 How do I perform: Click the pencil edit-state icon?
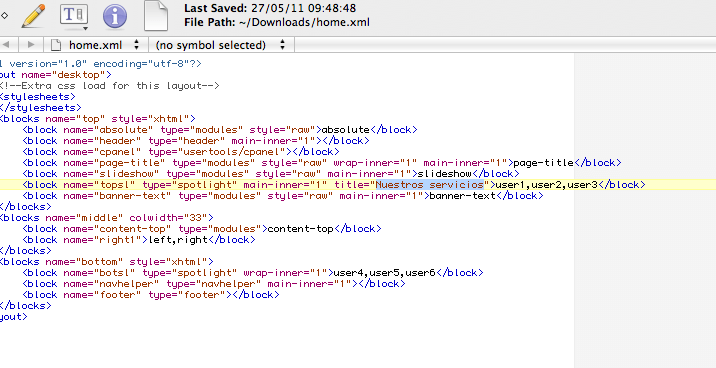click(33, 16)
